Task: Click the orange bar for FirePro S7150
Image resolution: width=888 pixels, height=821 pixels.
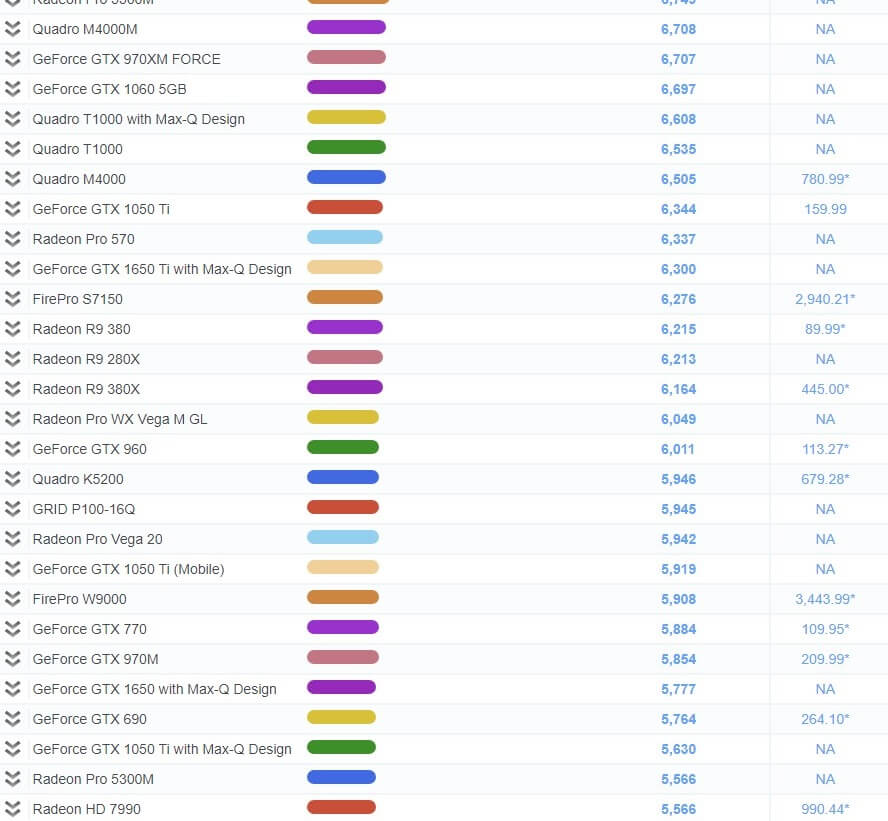Action: click(345, 297)
